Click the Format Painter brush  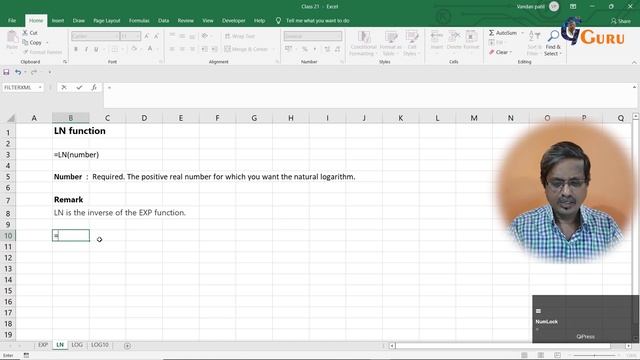pyautogui.click(x=26, y=52)
